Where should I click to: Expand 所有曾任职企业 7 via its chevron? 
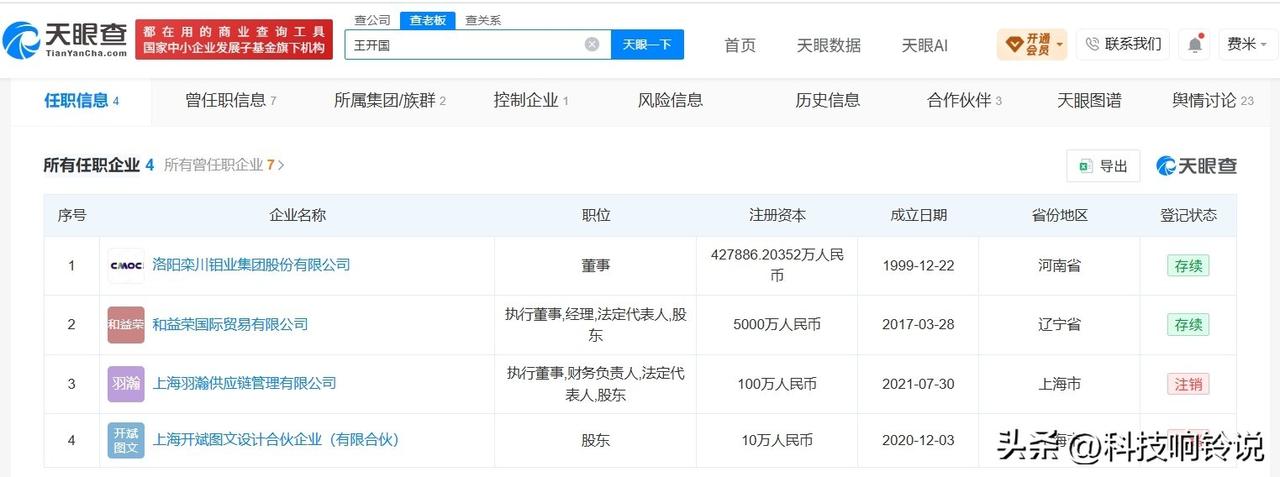click(281, 165)
